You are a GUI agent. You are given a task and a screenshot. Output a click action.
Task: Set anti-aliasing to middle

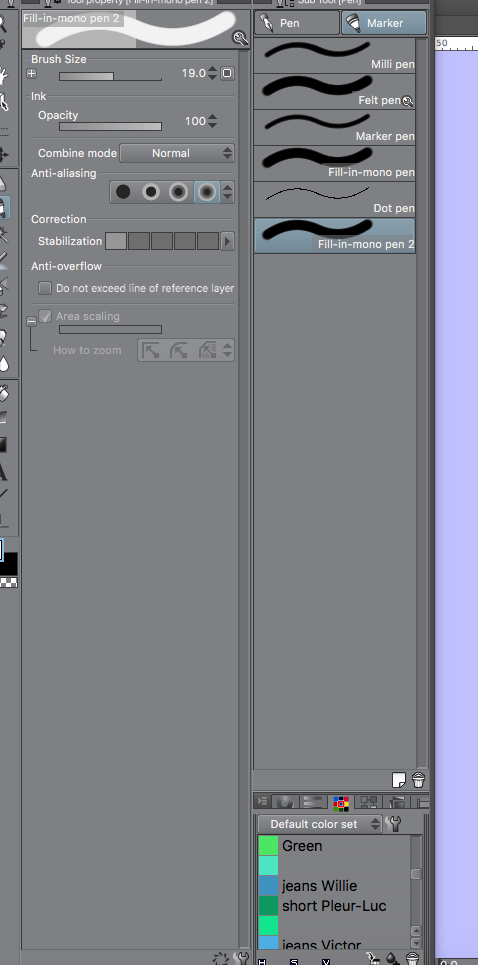point(178,192)
